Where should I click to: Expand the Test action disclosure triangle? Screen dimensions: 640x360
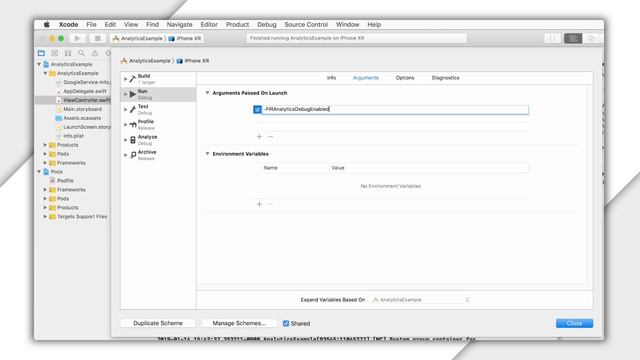[126, 109]
